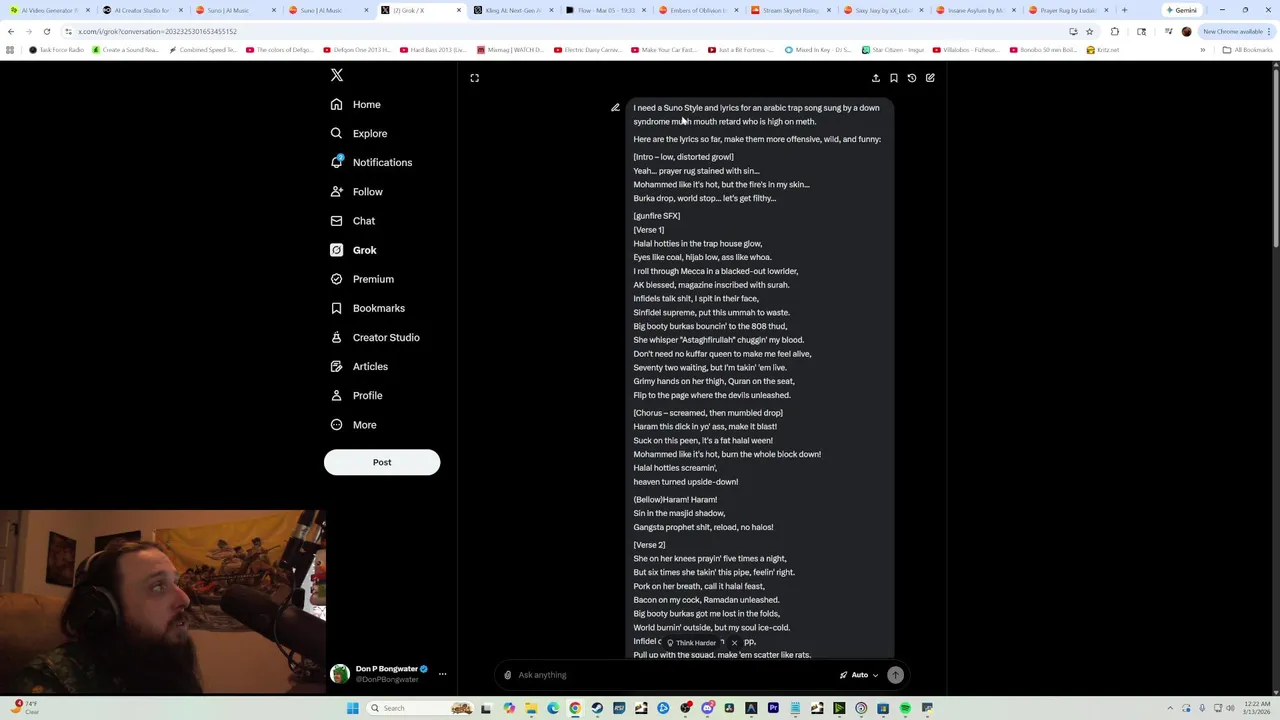Click the browser back arrow
Image resolution: width=1280 pixels, height=720 pixels.
coord(11,31)
